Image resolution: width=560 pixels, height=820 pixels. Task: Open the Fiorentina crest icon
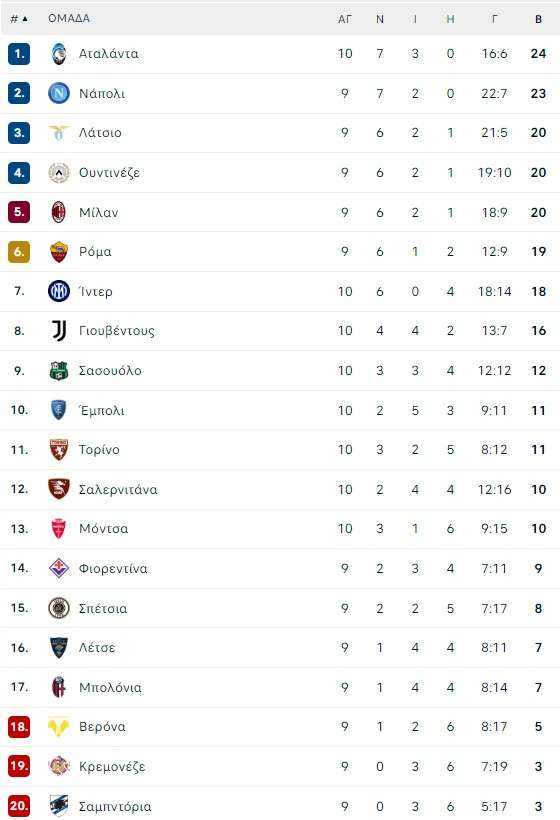coord(59,568)
